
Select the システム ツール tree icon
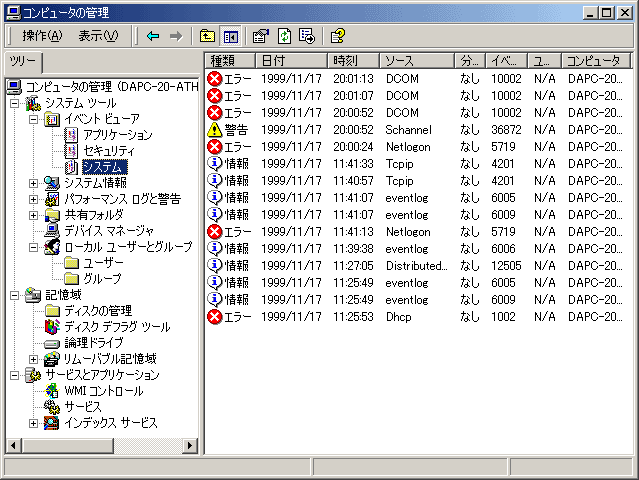pos(33,103)
